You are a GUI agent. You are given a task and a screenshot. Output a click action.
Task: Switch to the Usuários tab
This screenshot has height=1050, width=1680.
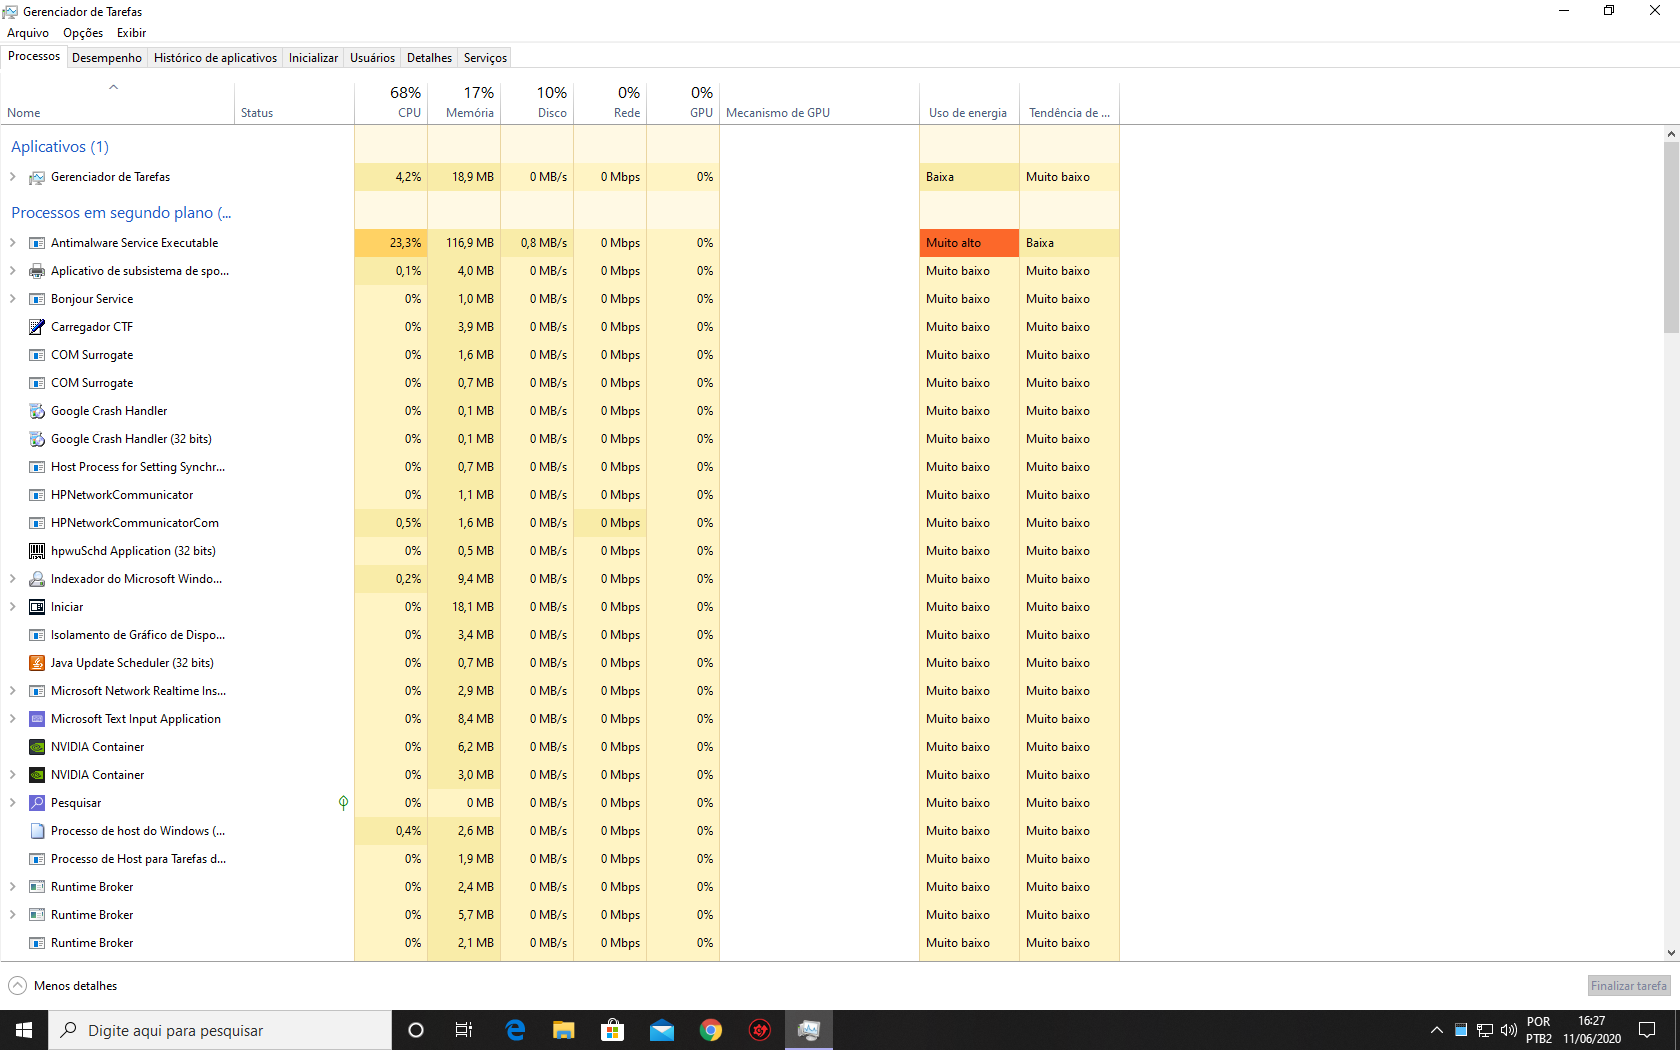point(372,58)
